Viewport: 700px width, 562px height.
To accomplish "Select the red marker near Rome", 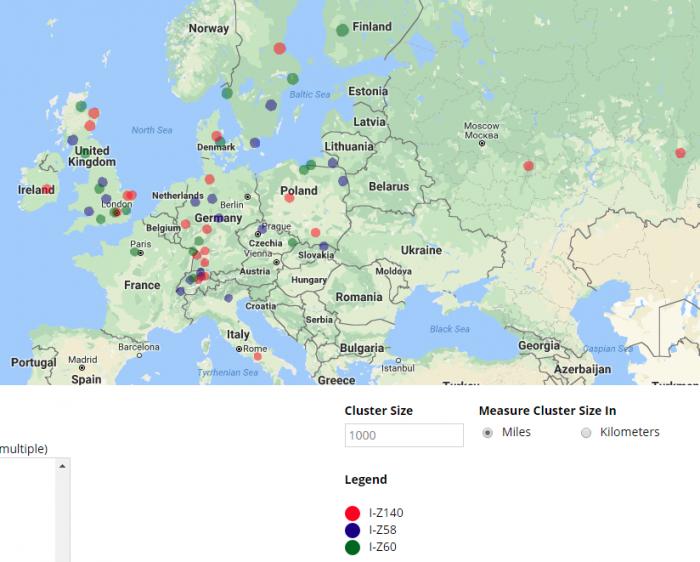I will [258, 356].
